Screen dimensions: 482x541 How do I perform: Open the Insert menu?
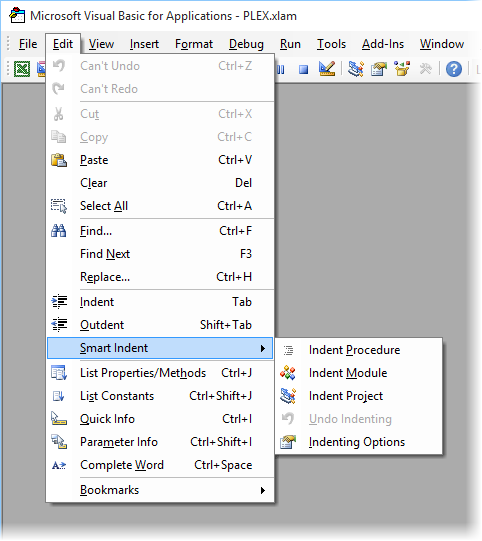point(144,44)
